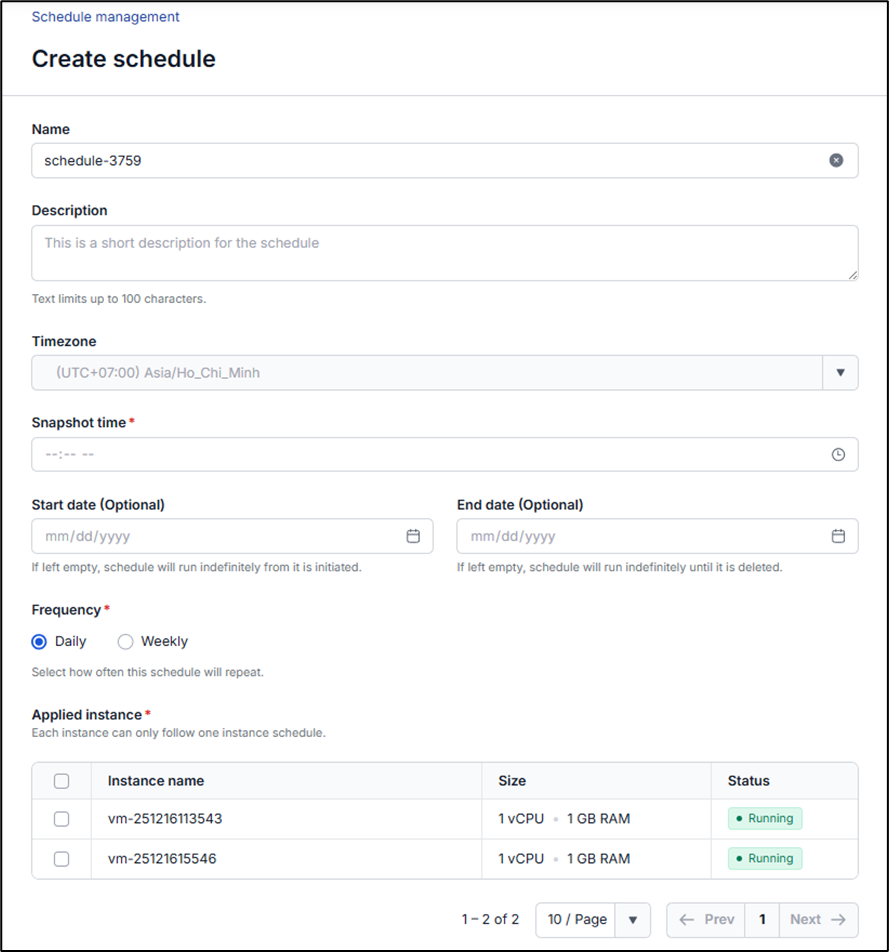Click into the Name input field
889x952 pixels.
coord(420,160)
